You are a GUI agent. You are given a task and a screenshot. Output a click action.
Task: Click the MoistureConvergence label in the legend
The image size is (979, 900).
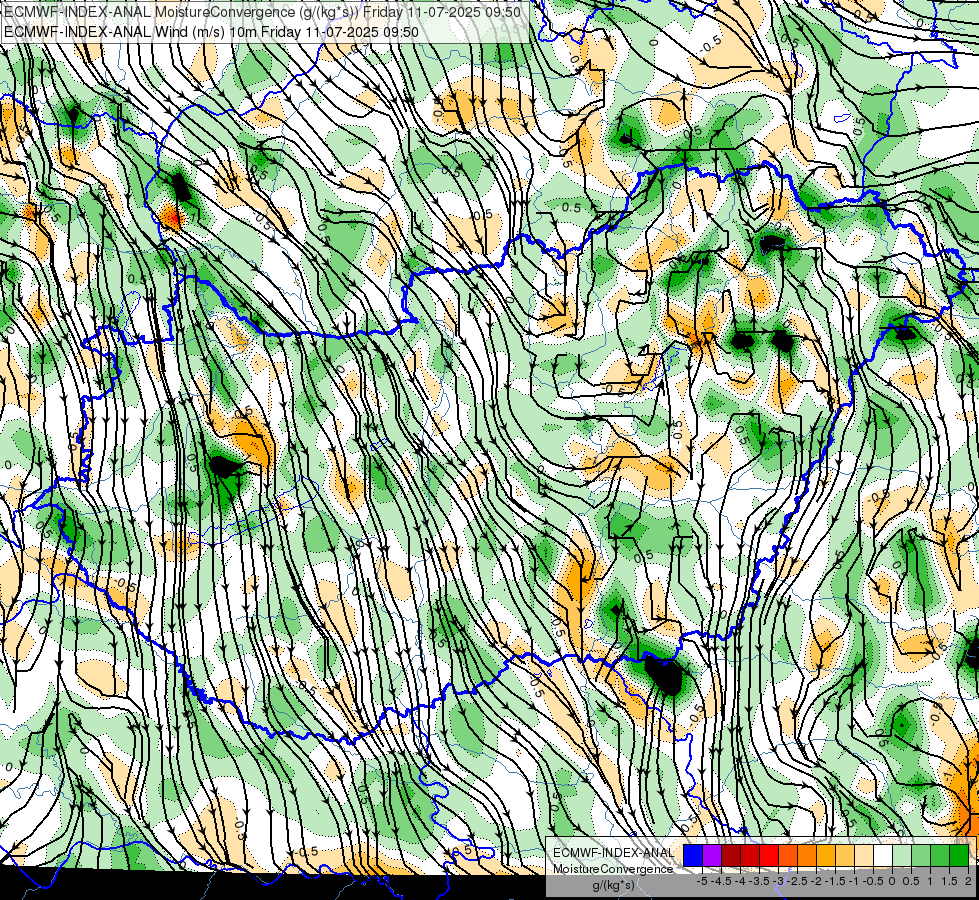[613, 869]
